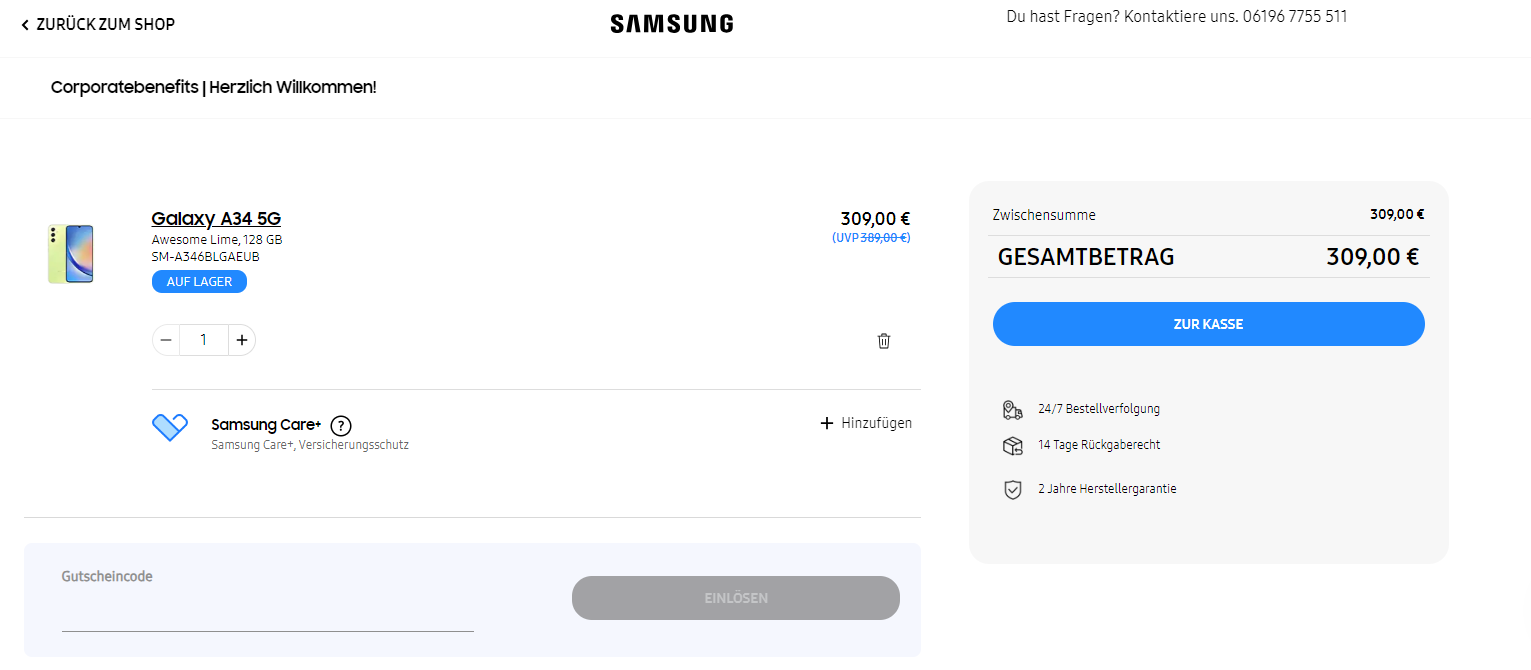Open the Galaxy A34 5G product link
Screen dimensions: 1531x670
[x=216, y=219]
